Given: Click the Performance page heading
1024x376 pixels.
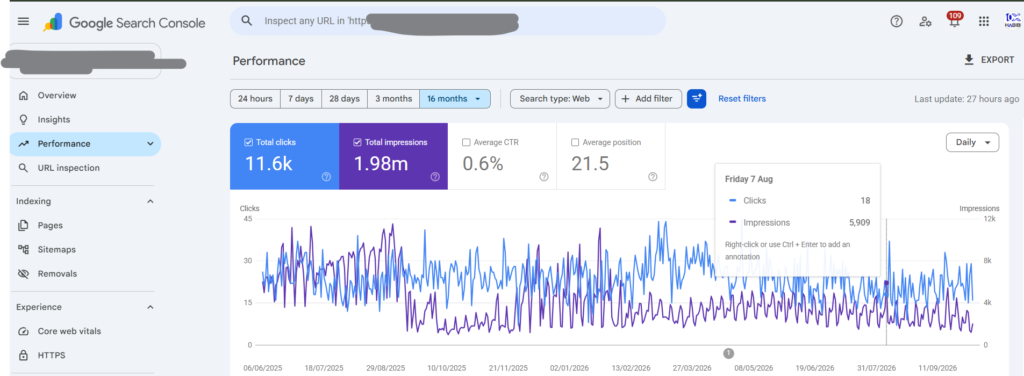Looking at the screenshot, I should click(x=268, y=61).
